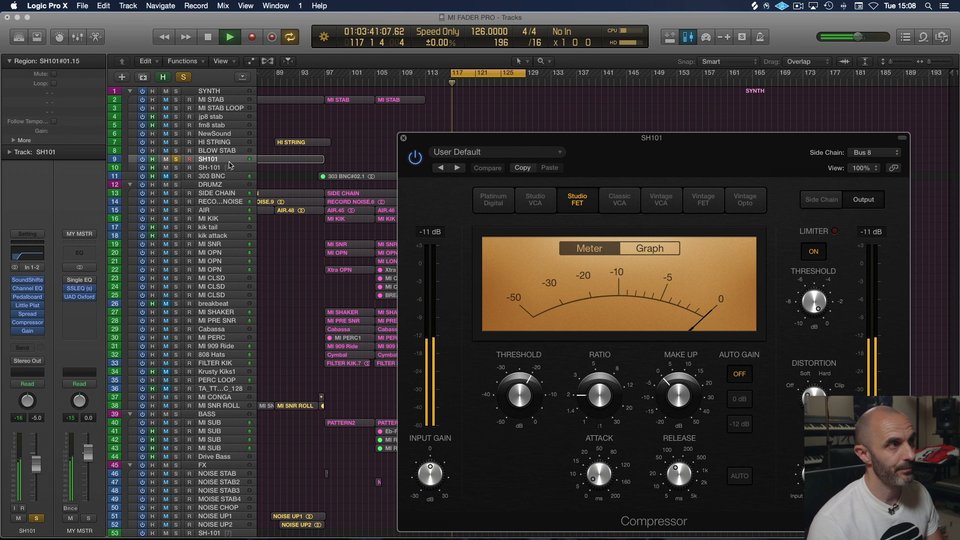Toggle the compressor plugin power button
This screenshot has width=960, height=540.
414,158
